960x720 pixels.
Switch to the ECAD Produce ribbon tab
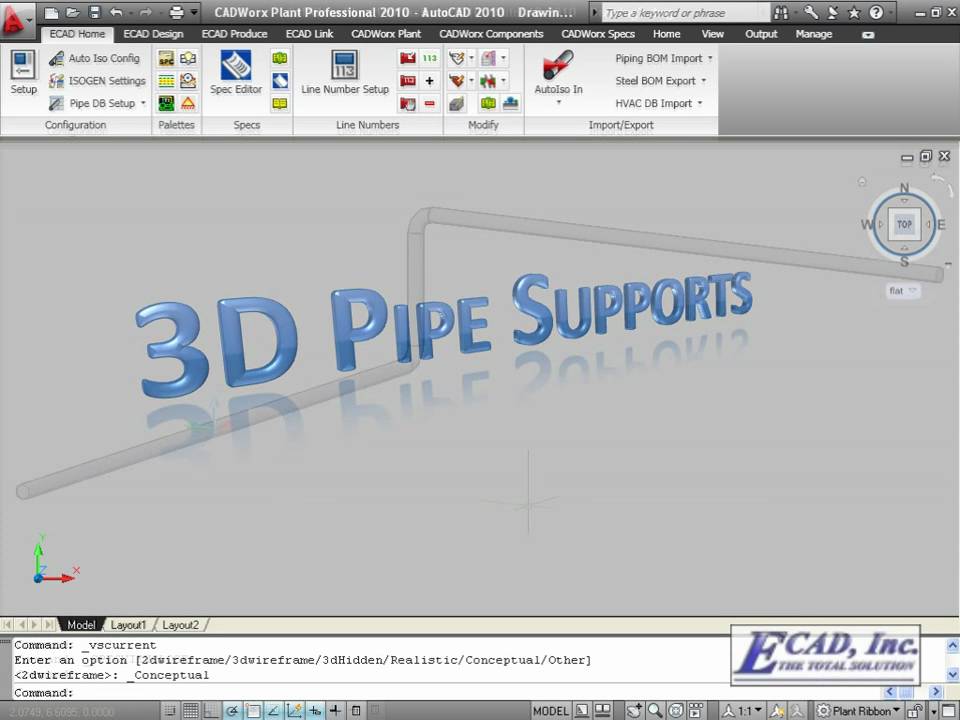pos(234,34)
